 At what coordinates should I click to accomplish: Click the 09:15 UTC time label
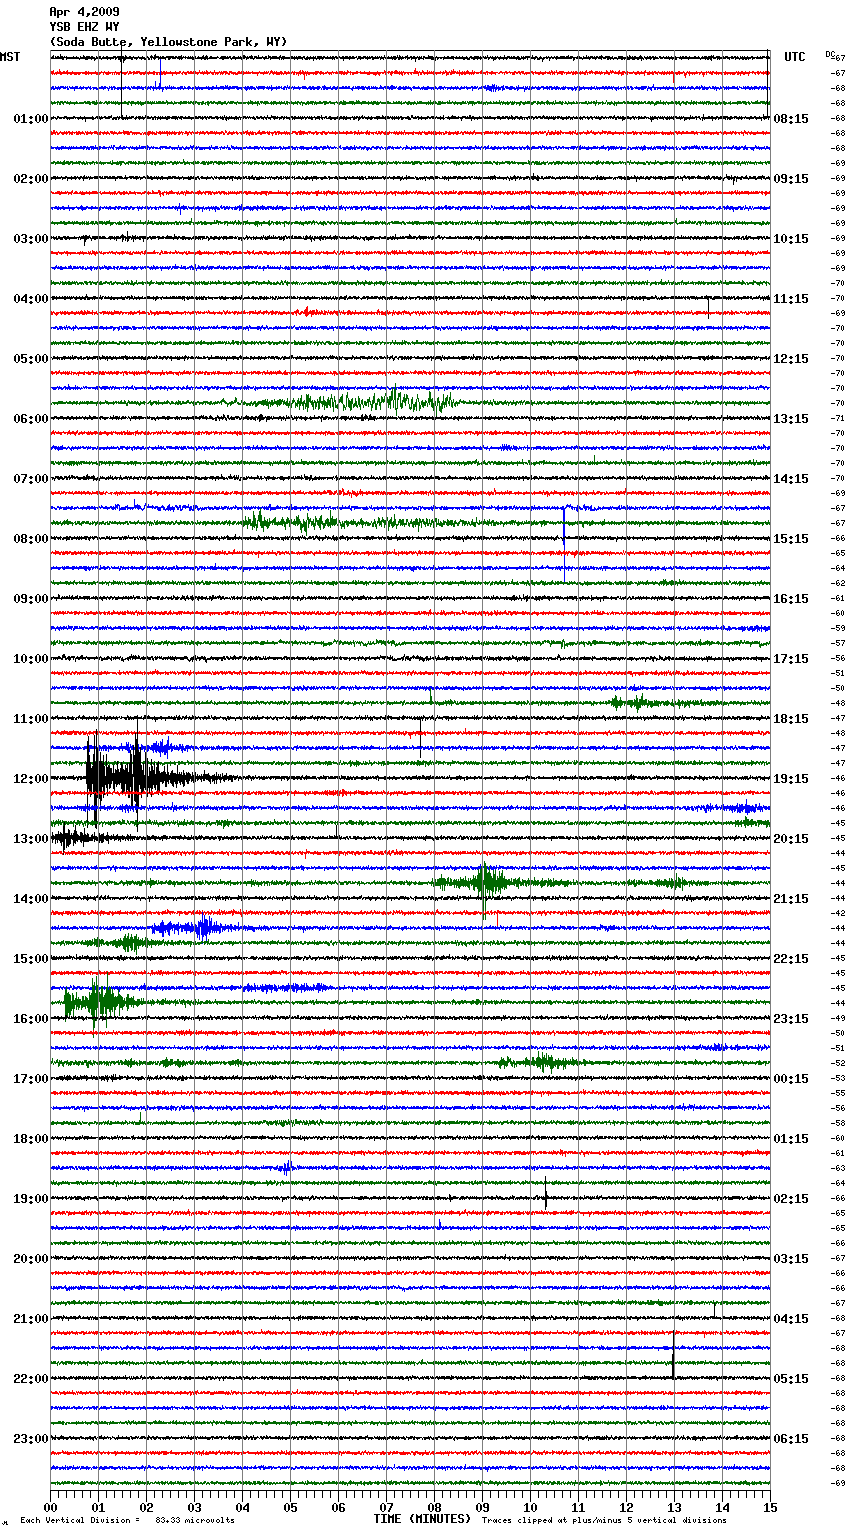(791, 179)
